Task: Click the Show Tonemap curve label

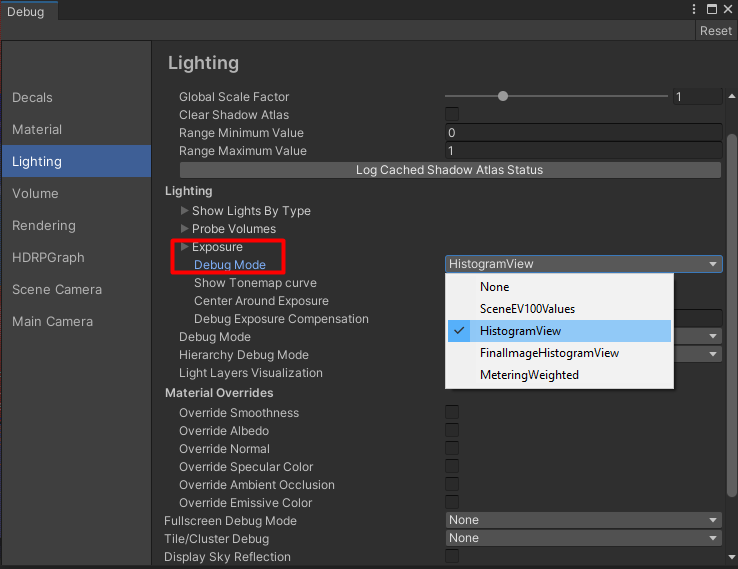Action: click(255, 283)
